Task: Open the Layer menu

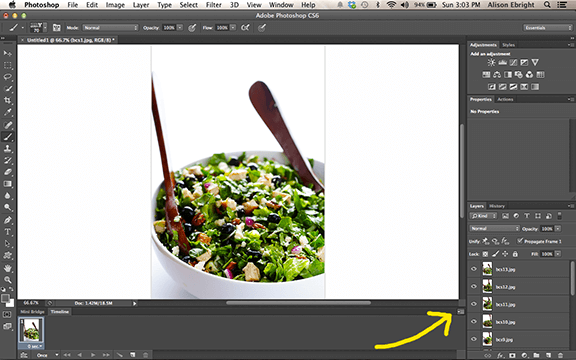Action: (x=141, y=5)
